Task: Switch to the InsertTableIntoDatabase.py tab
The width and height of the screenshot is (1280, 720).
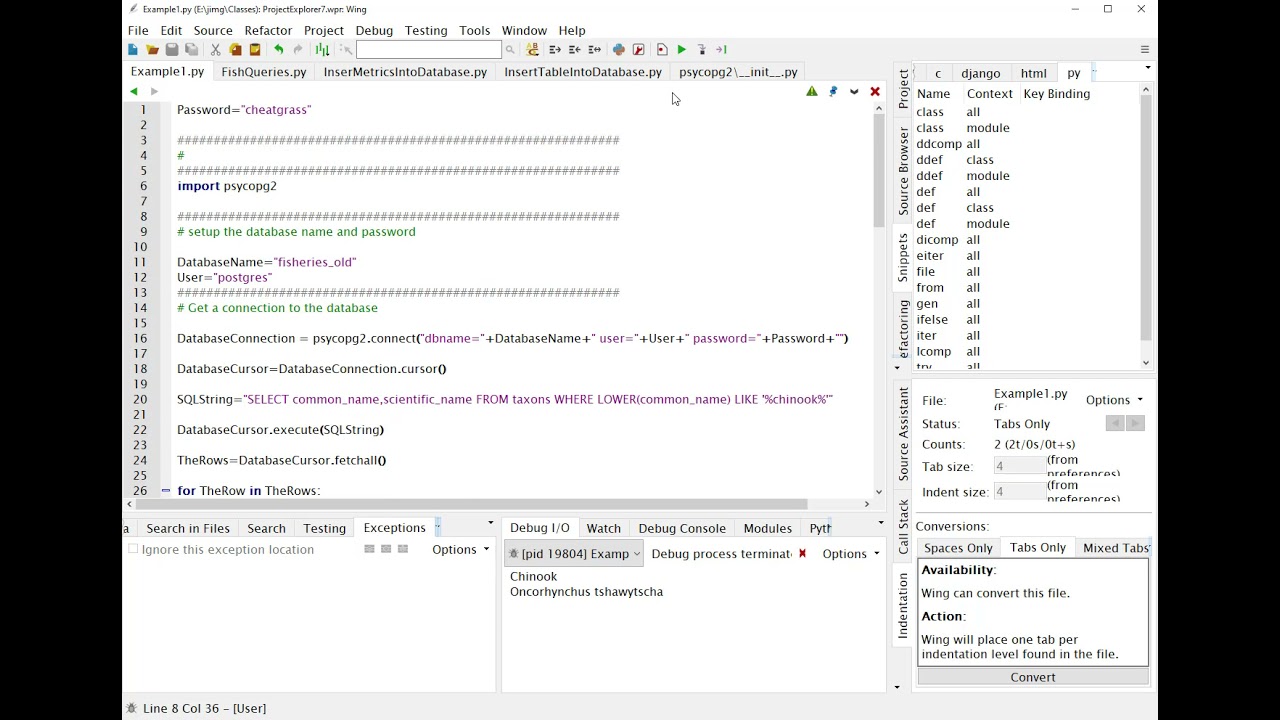Action: pyautogui.click(x=583, y=72)
